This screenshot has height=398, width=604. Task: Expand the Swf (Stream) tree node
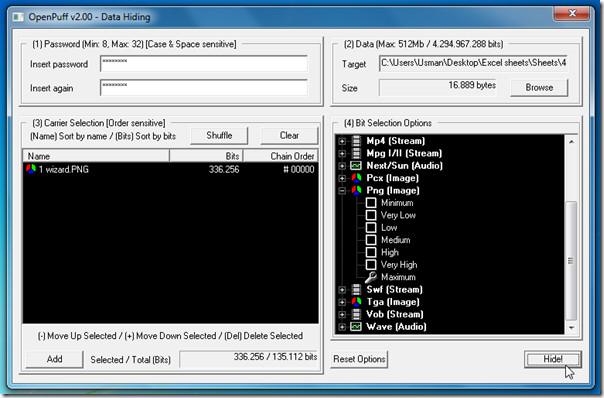coord(342,289)
